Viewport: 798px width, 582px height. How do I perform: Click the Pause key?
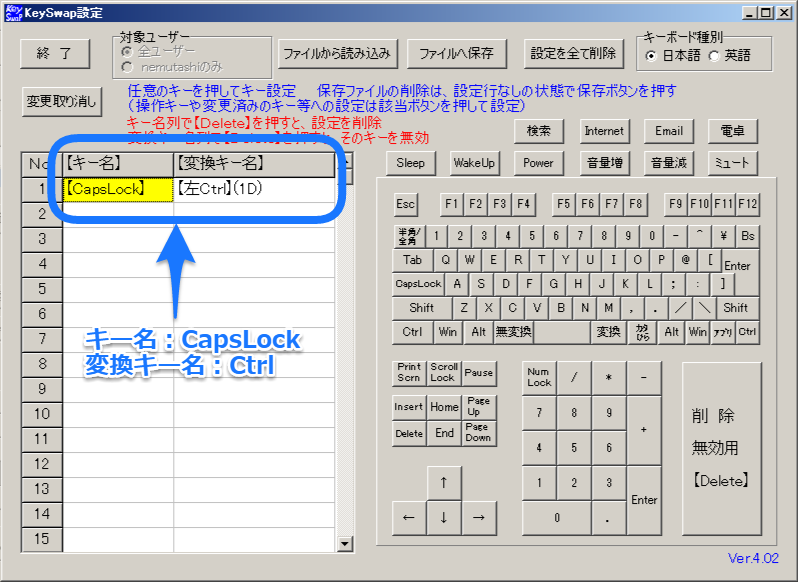click(x=478, y=373)
